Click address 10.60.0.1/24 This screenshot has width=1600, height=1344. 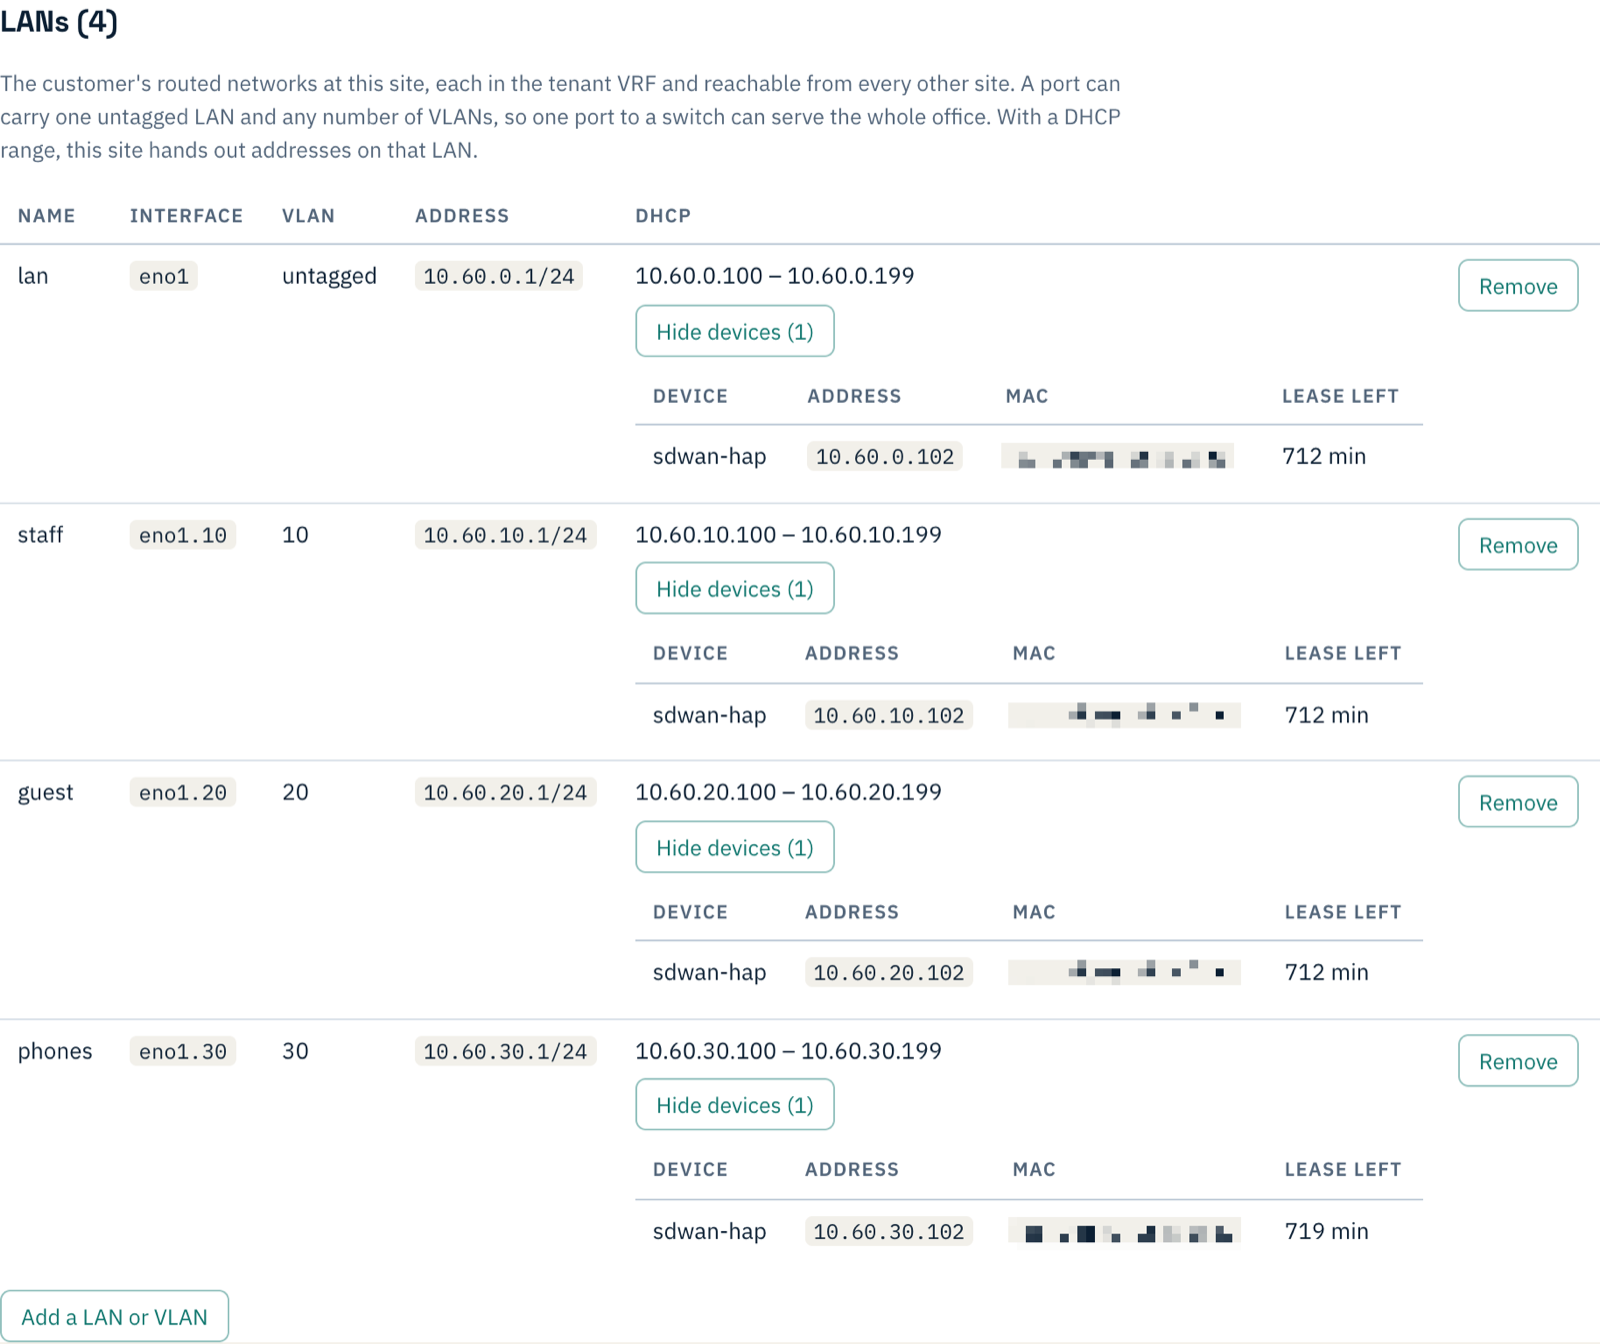(x=498, y=276)
